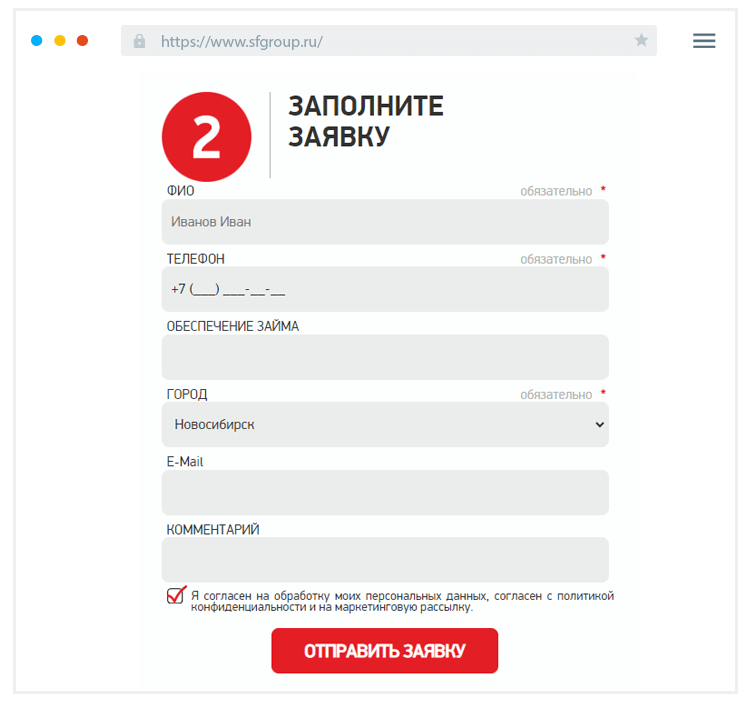Screen dimensions: 751x709
Task: Click the bookmark star icon
Action: pos(641,41)
